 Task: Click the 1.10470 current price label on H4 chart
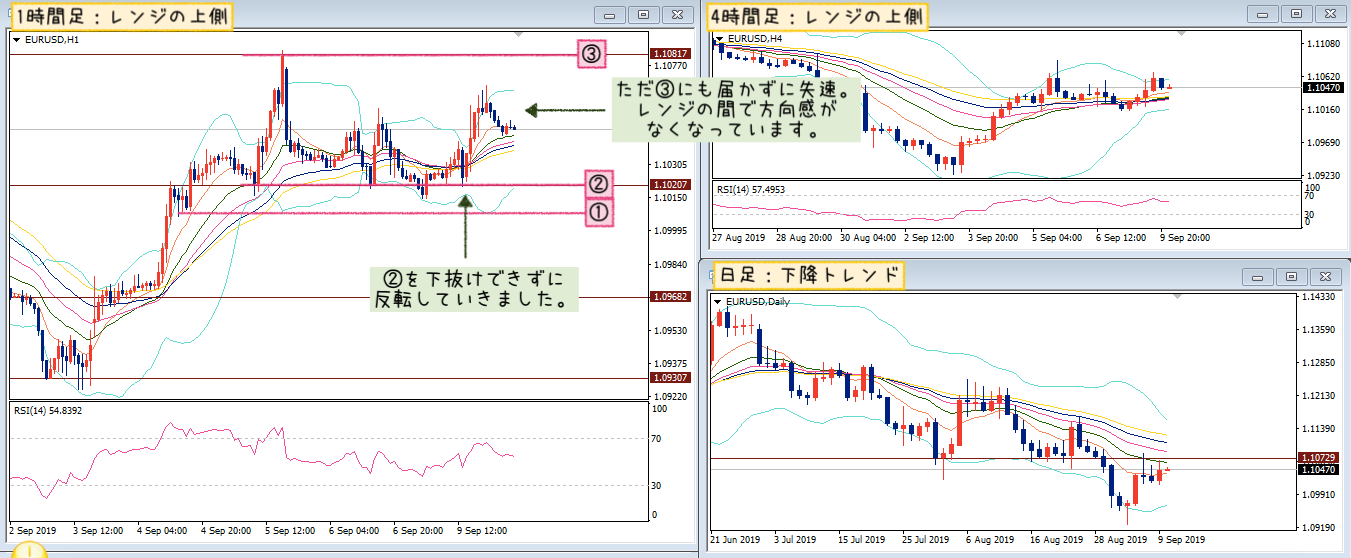tap(1322, 88)
